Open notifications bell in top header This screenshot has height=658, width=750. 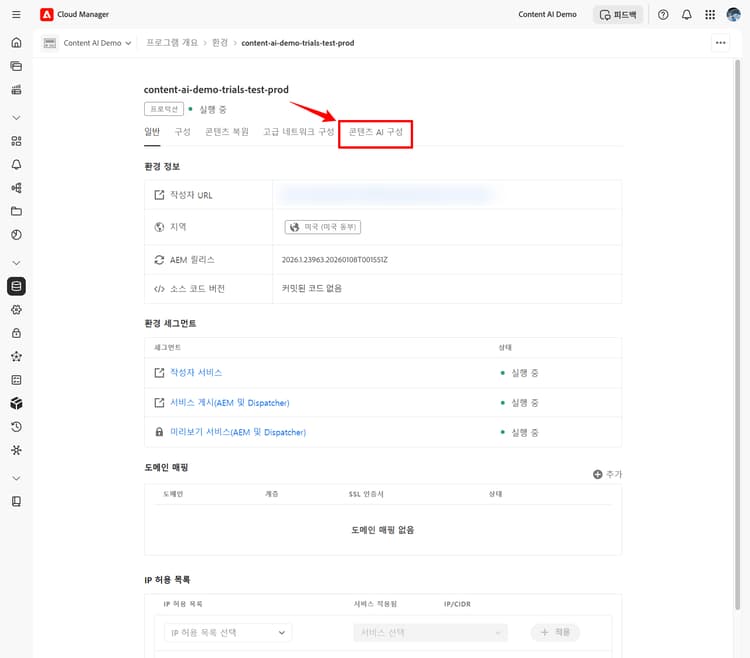pos(686,14)
